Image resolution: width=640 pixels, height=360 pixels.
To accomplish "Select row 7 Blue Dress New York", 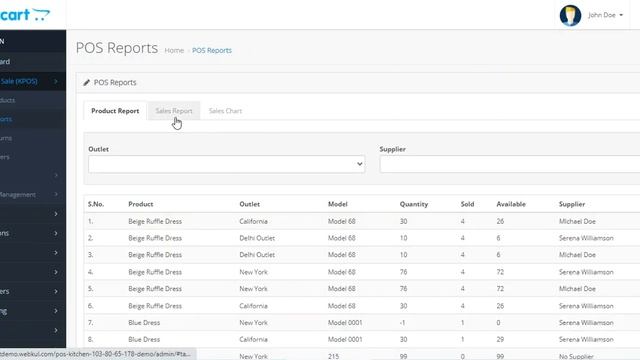I will coord(362,322).
